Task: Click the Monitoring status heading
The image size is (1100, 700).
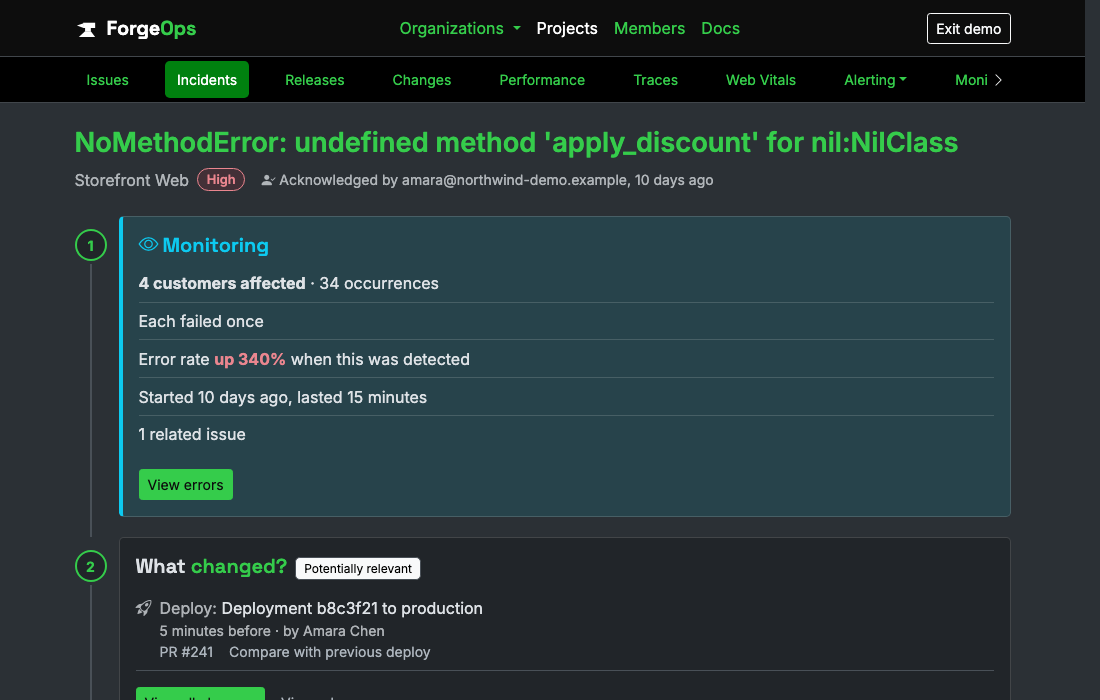Action: pos(215,245)
